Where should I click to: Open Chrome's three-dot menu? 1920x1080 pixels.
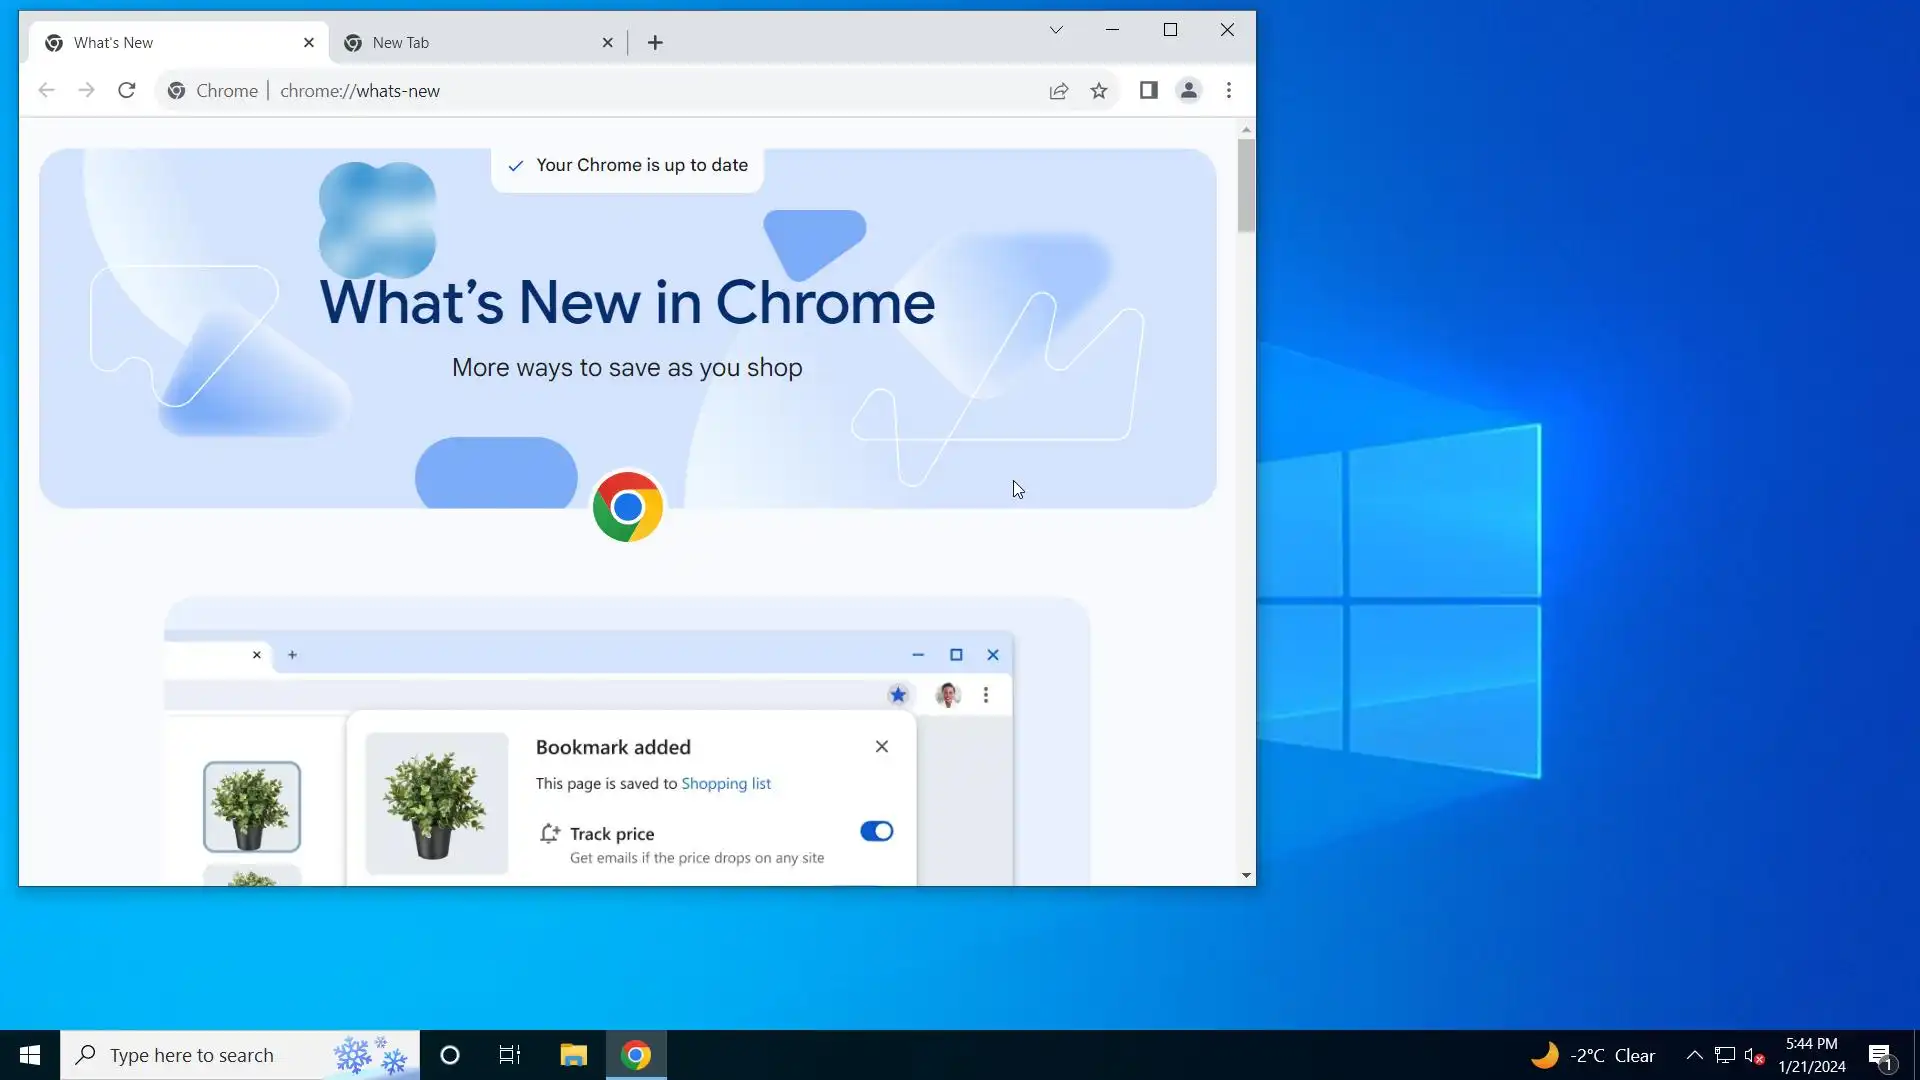tap(1229, 91)
